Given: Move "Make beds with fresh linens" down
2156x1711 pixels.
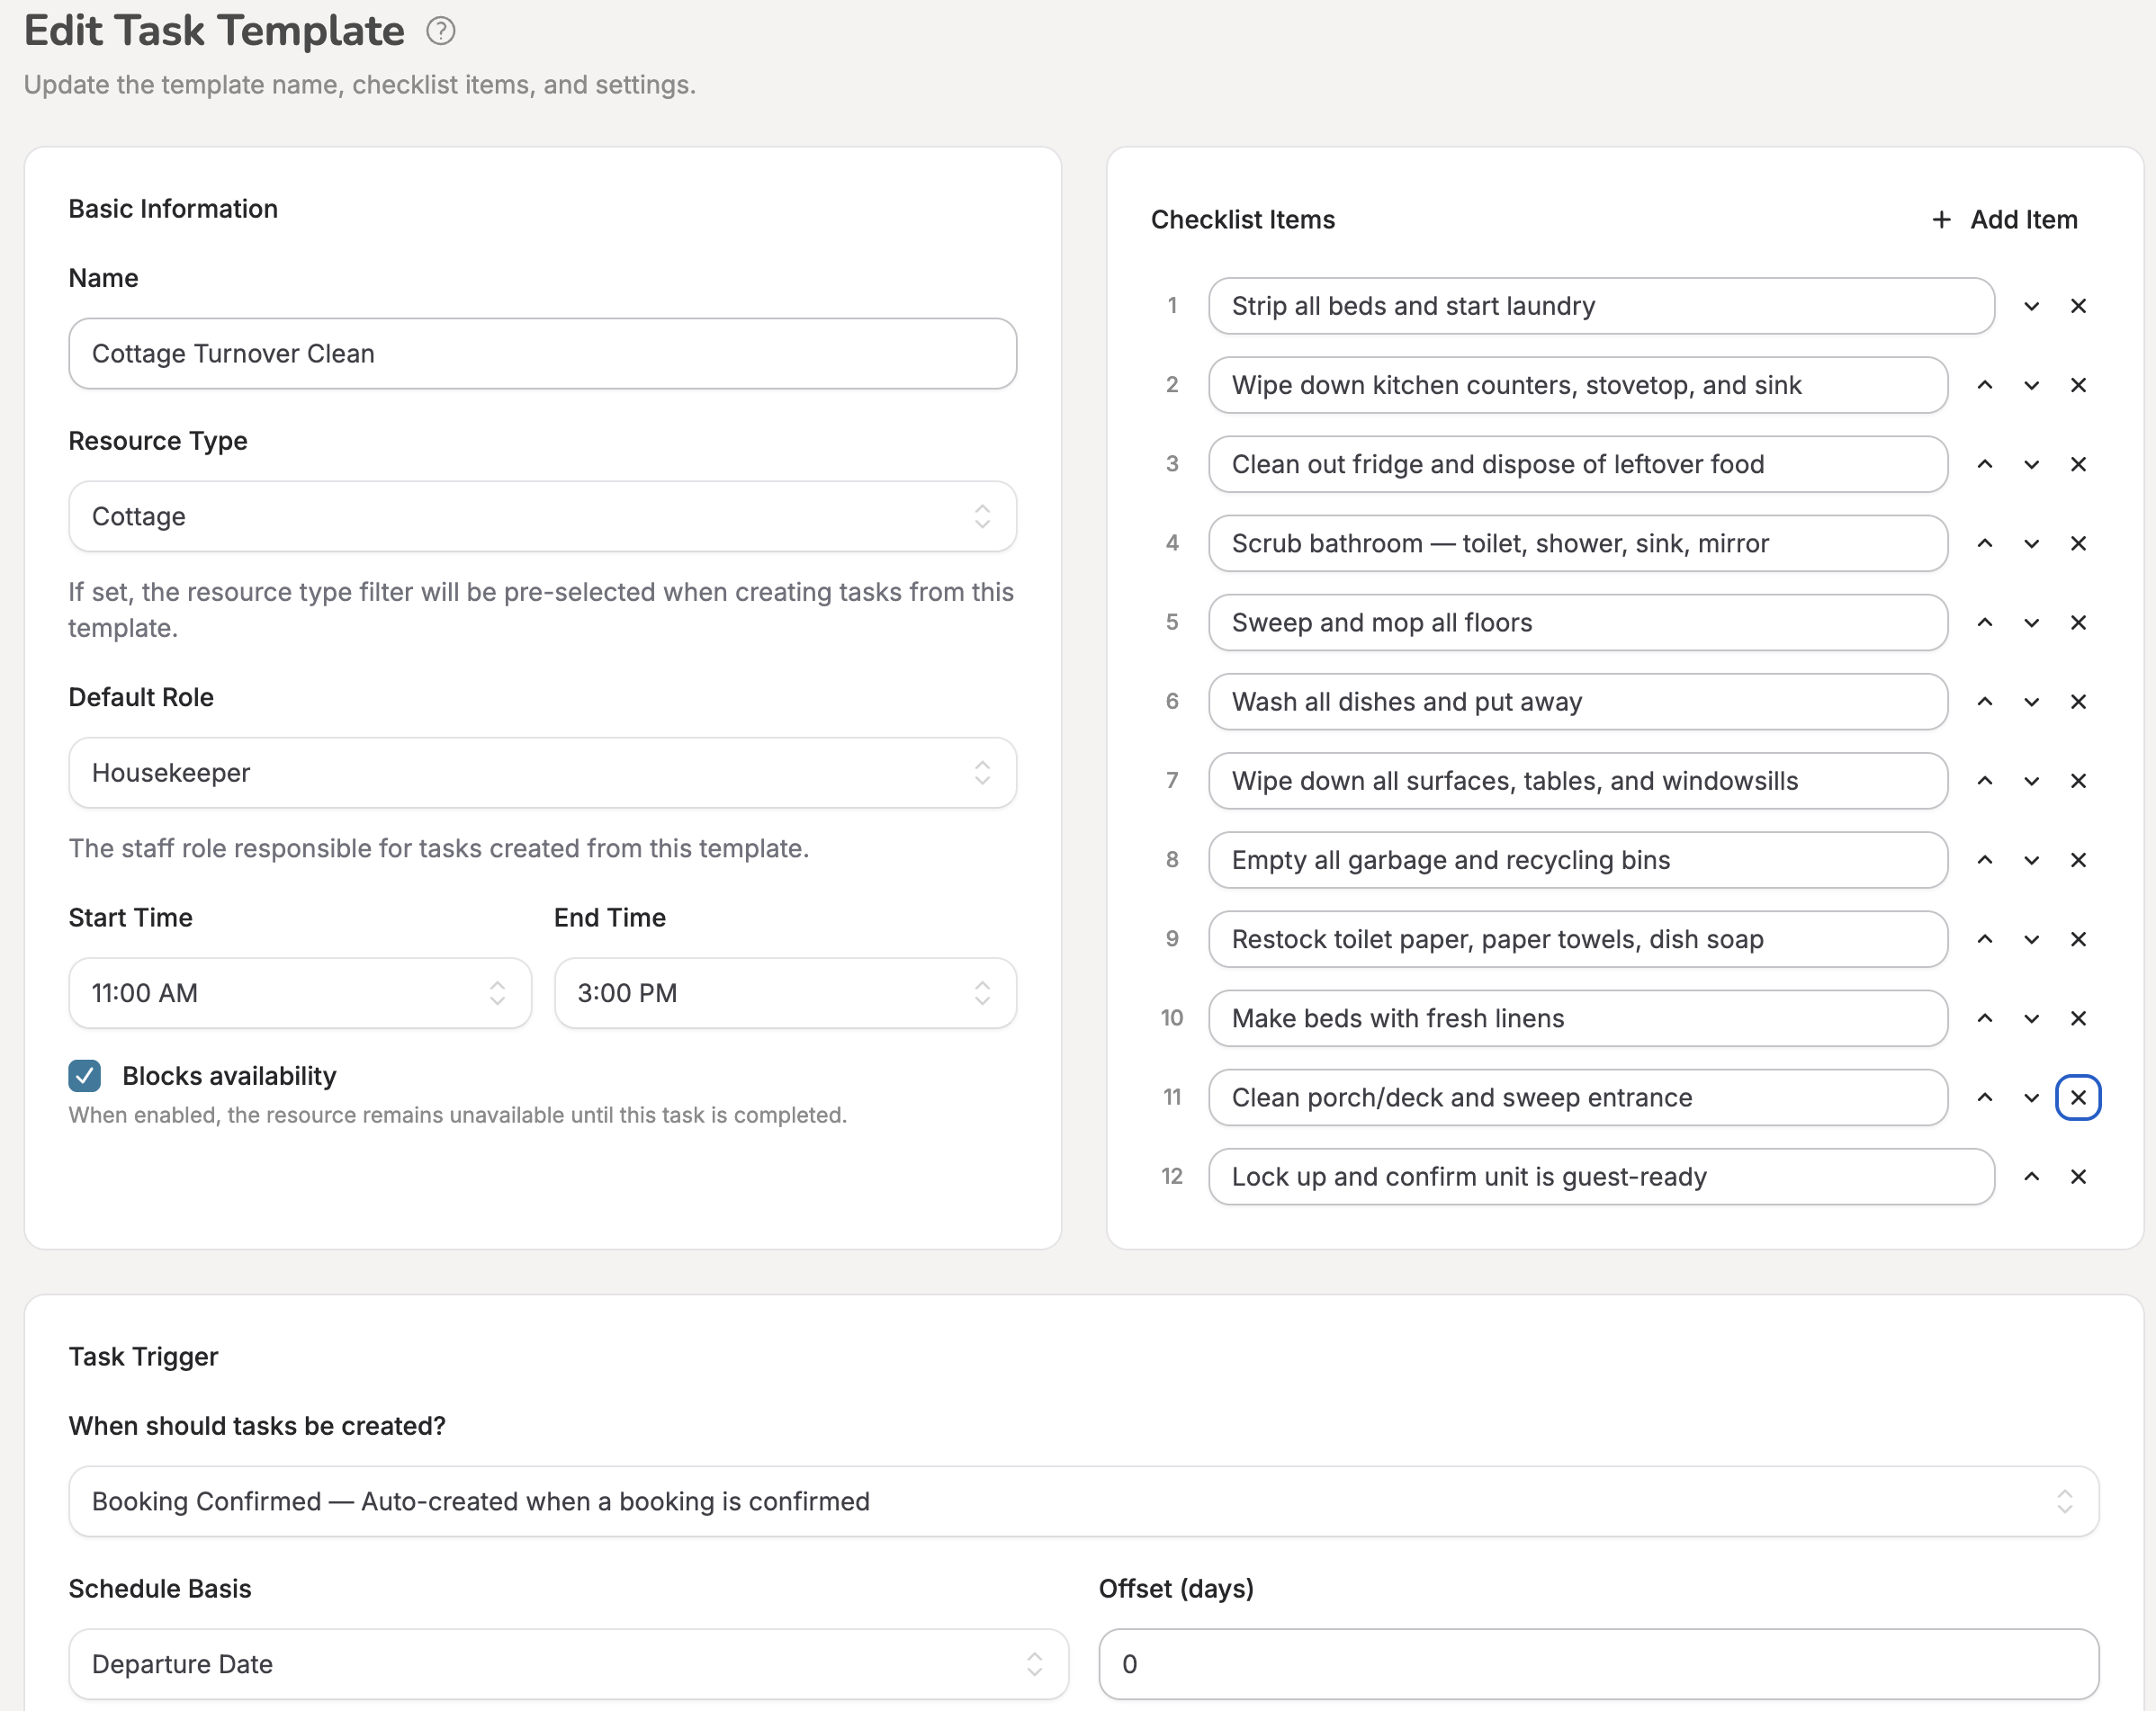Looking at the screenshot, I should point(2031,1018).
